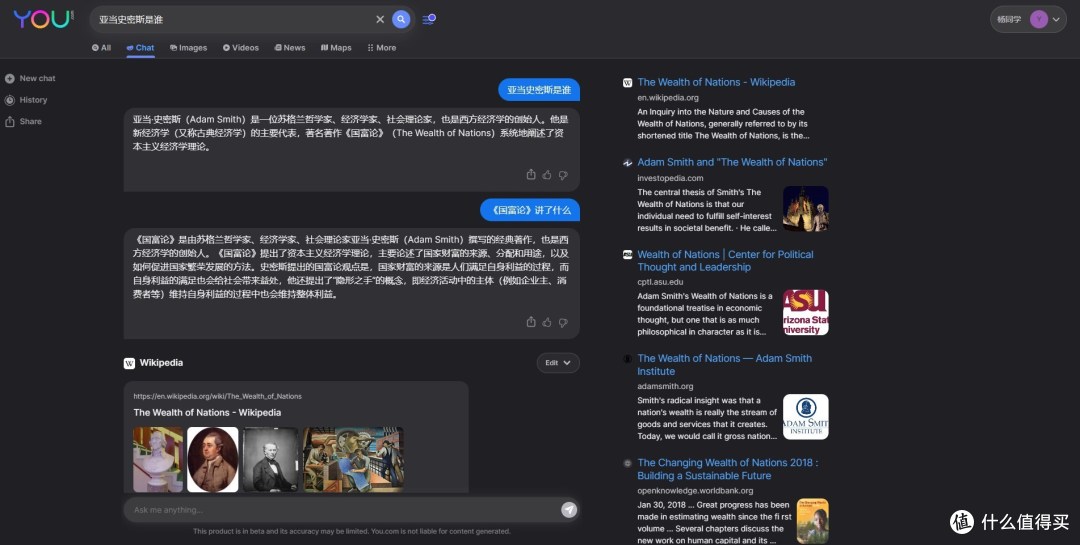Click the World Bank result favicon
Screen dimensions: 1080x545
(627, 464)
